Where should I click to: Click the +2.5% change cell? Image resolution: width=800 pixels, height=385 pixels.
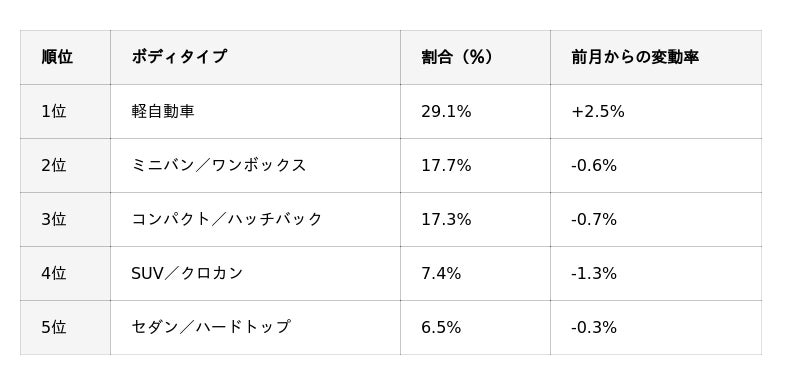[x=656, y=111]
